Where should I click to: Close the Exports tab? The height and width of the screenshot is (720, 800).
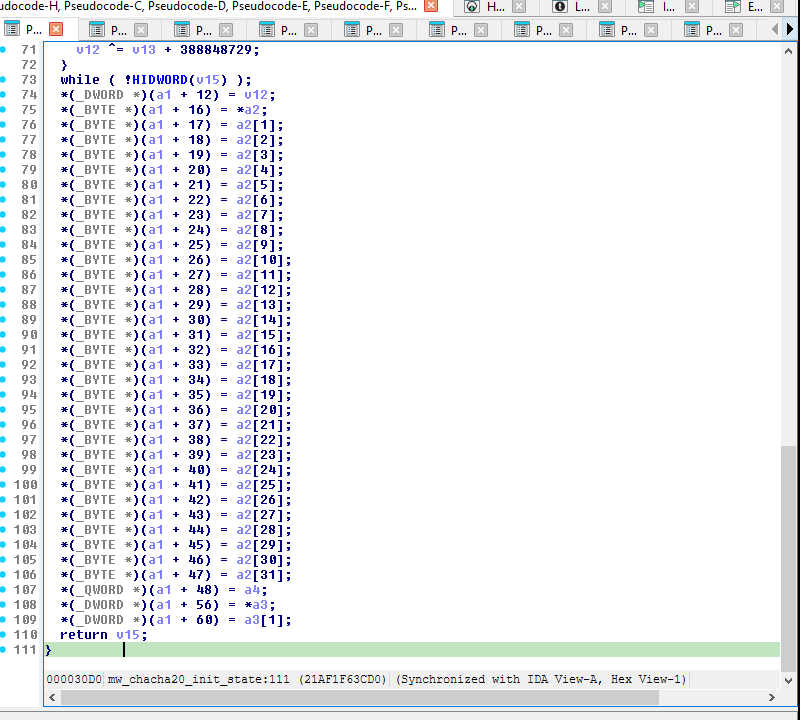[x=775, y=8]
